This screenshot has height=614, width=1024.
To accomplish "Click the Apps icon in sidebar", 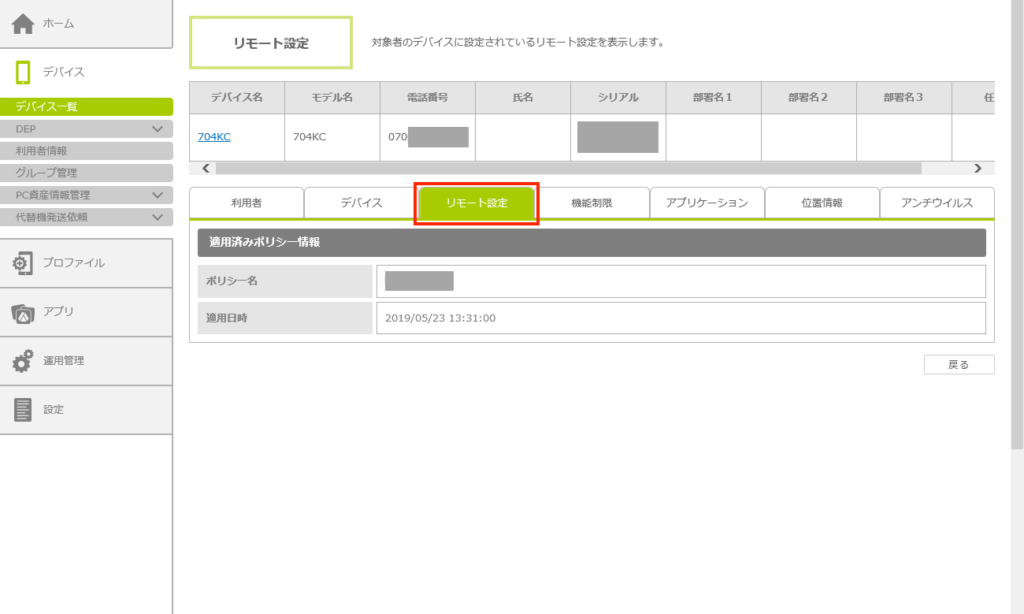I will tap(23, 312).
